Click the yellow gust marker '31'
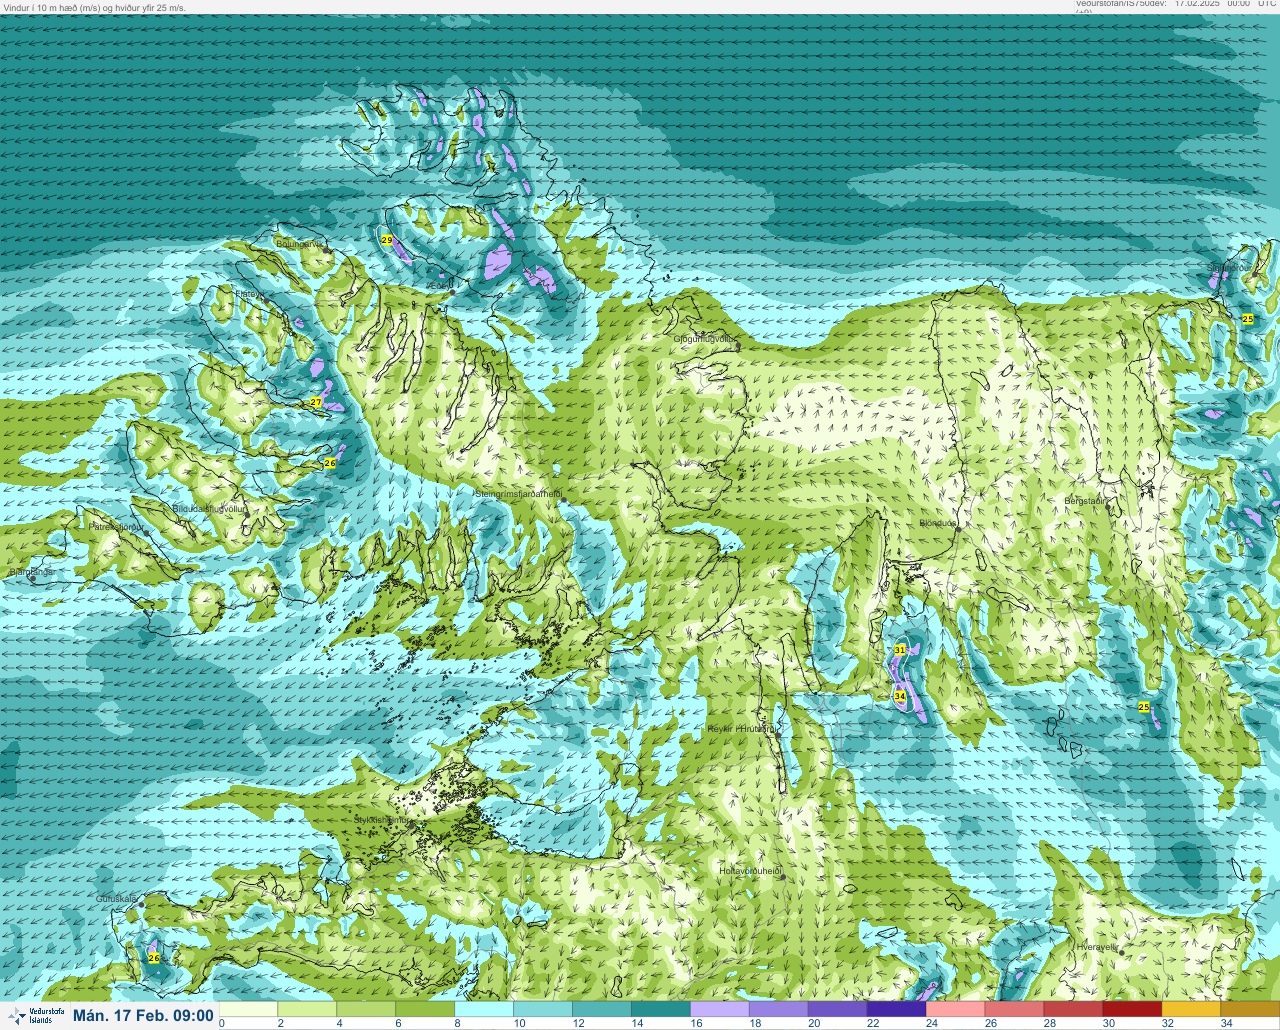Image resolution: width=1280 pixels, height=1030 pixels. pyautogui.click(x=900, y=650)
